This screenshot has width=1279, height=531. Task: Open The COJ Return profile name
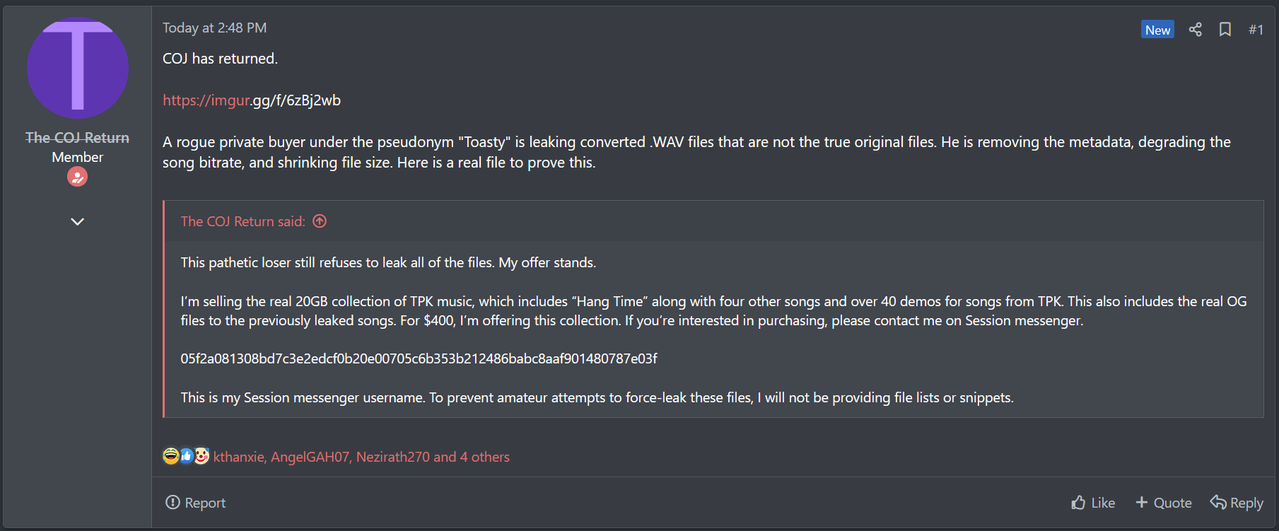tap(77, 137)
